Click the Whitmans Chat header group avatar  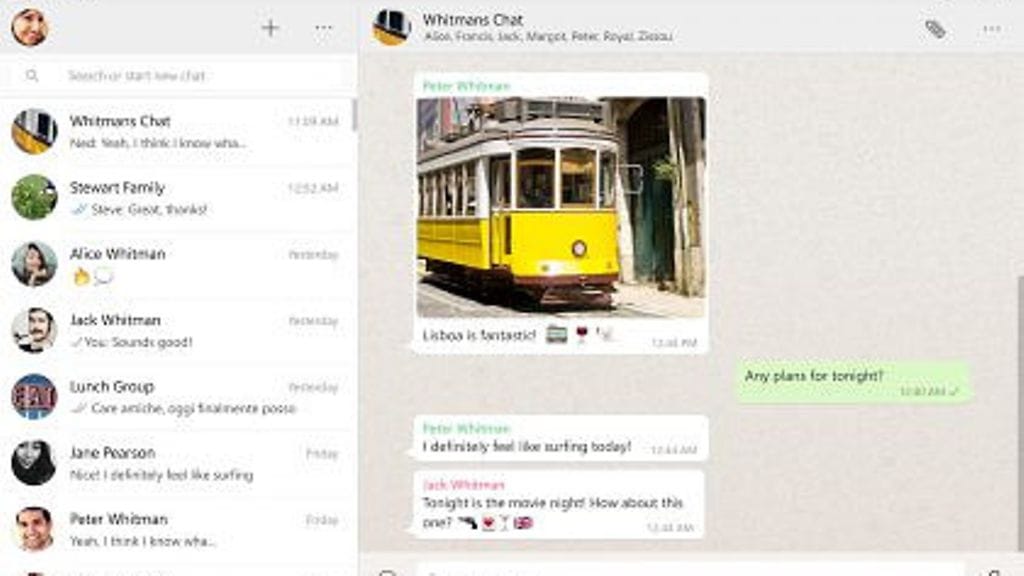click(391, 27)
